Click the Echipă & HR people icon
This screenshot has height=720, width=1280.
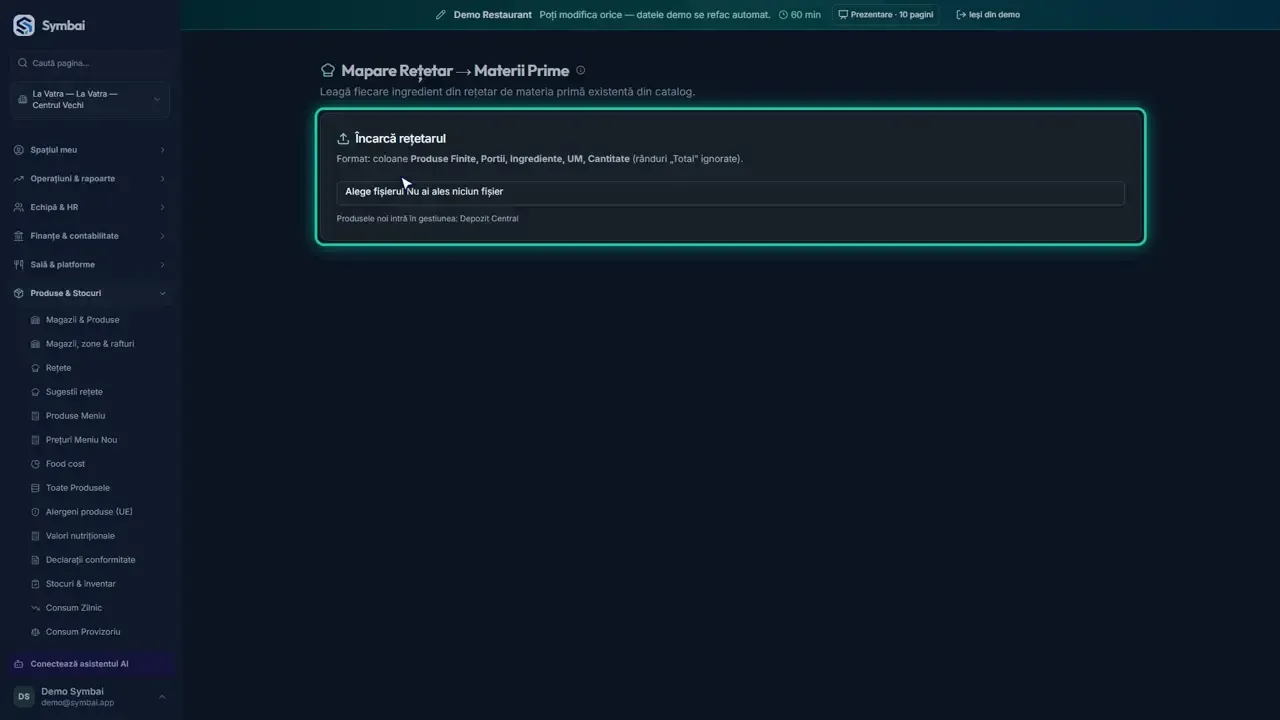[x=19, y=207]
